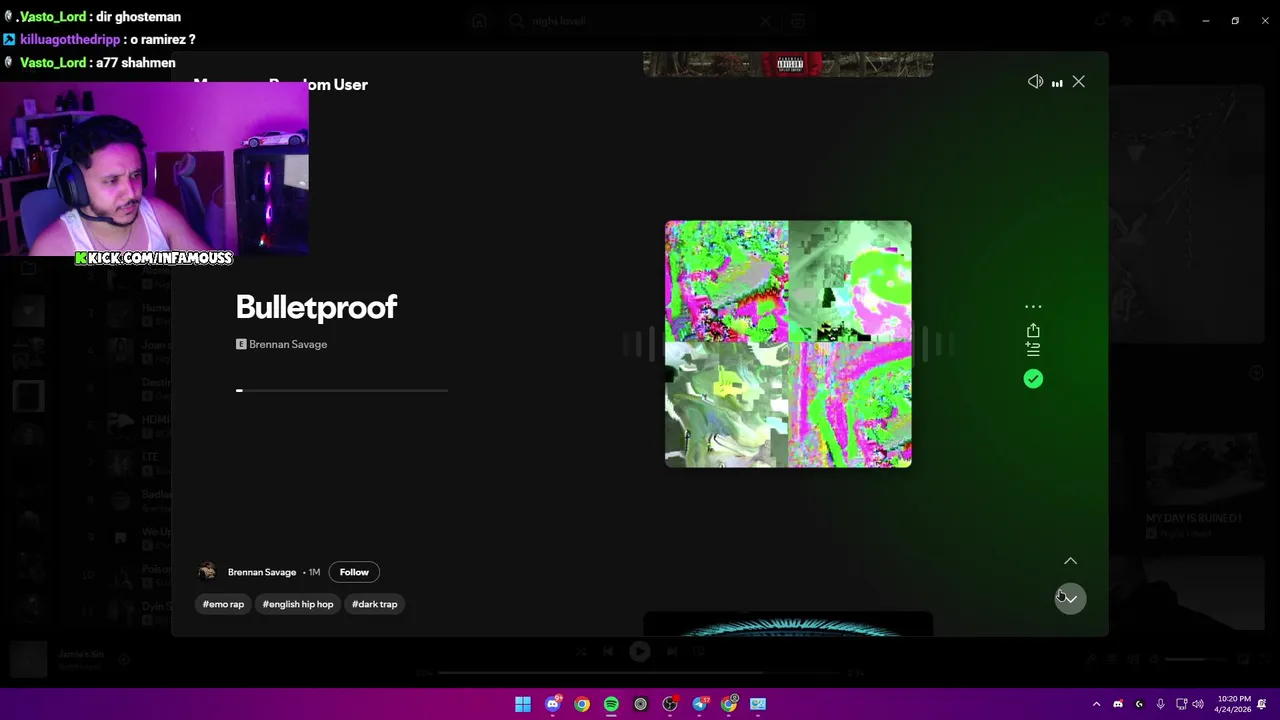Click the equalizer bars icon beside speaker
The height and width of the screenshot is (720, 1280).
1057,83
